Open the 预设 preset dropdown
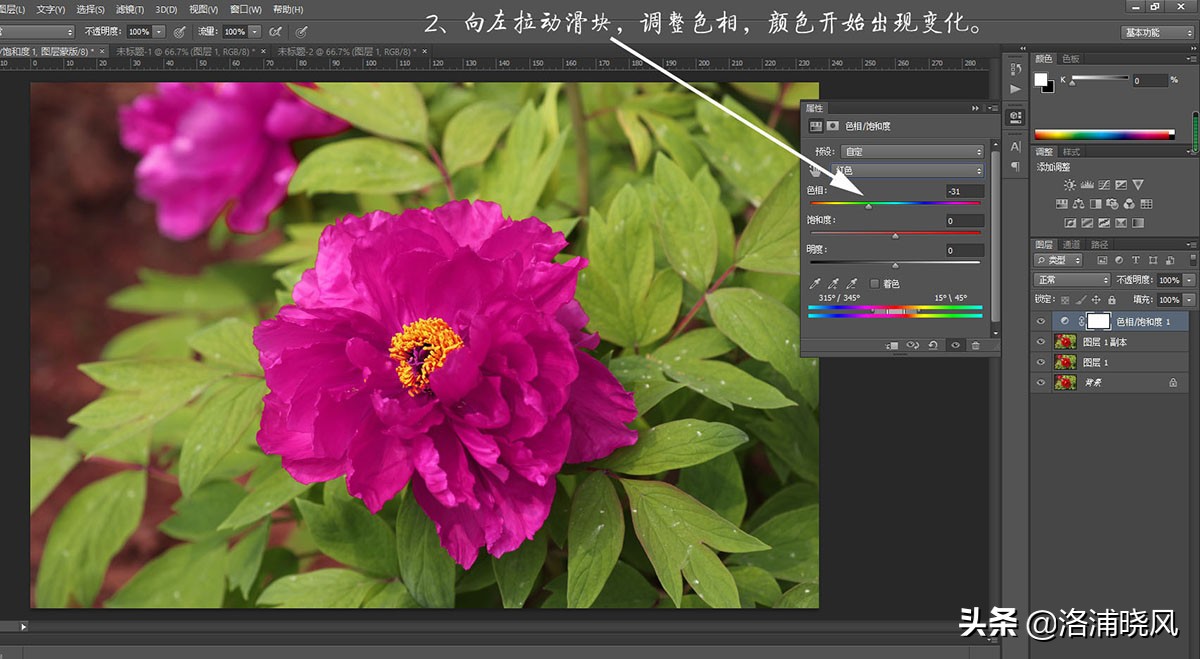 point(911,152)
